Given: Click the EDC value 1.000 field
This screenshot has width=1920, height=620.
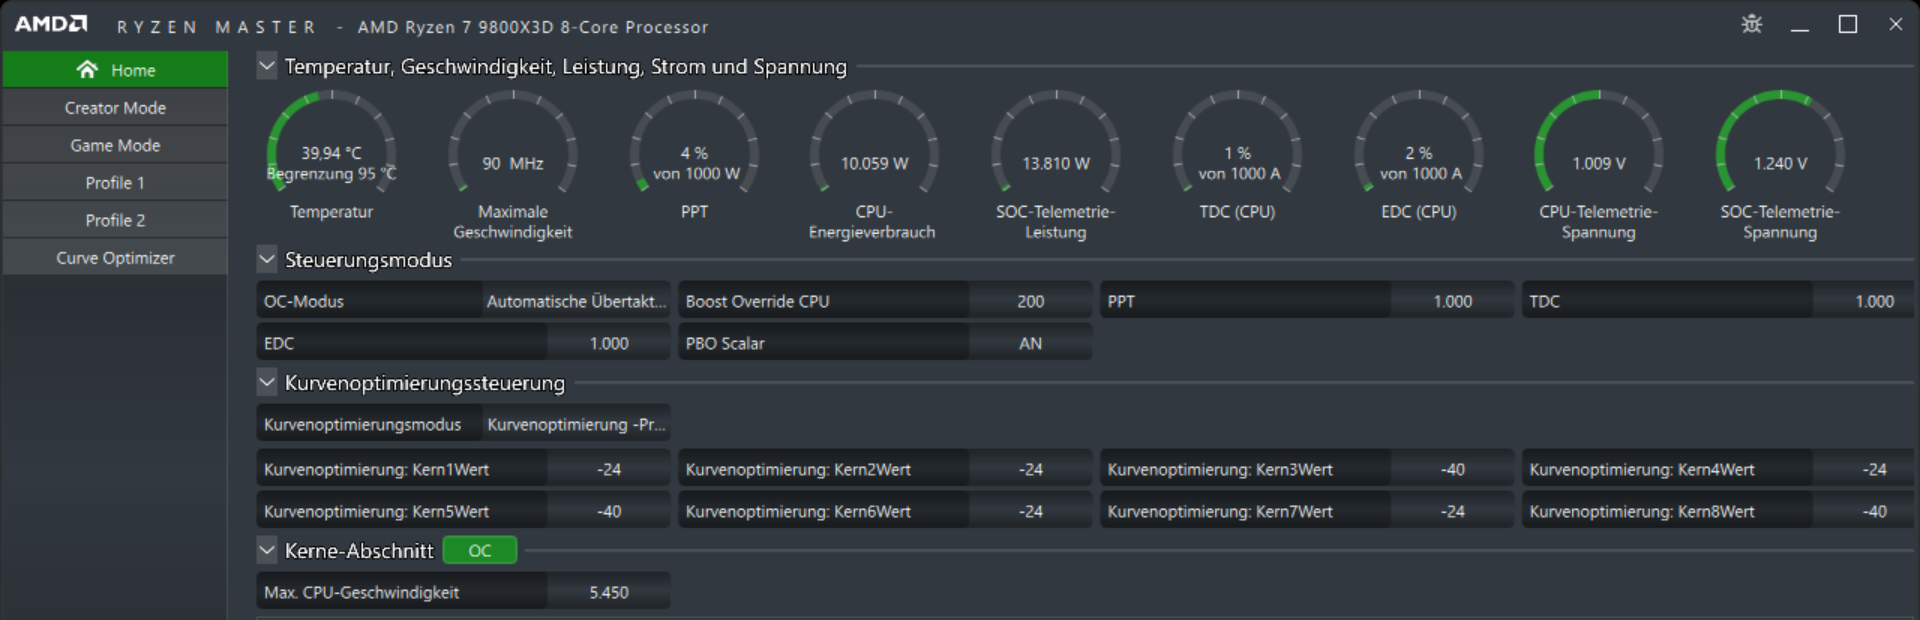Looking at the screenshot, I should click(x=608, y=343).
